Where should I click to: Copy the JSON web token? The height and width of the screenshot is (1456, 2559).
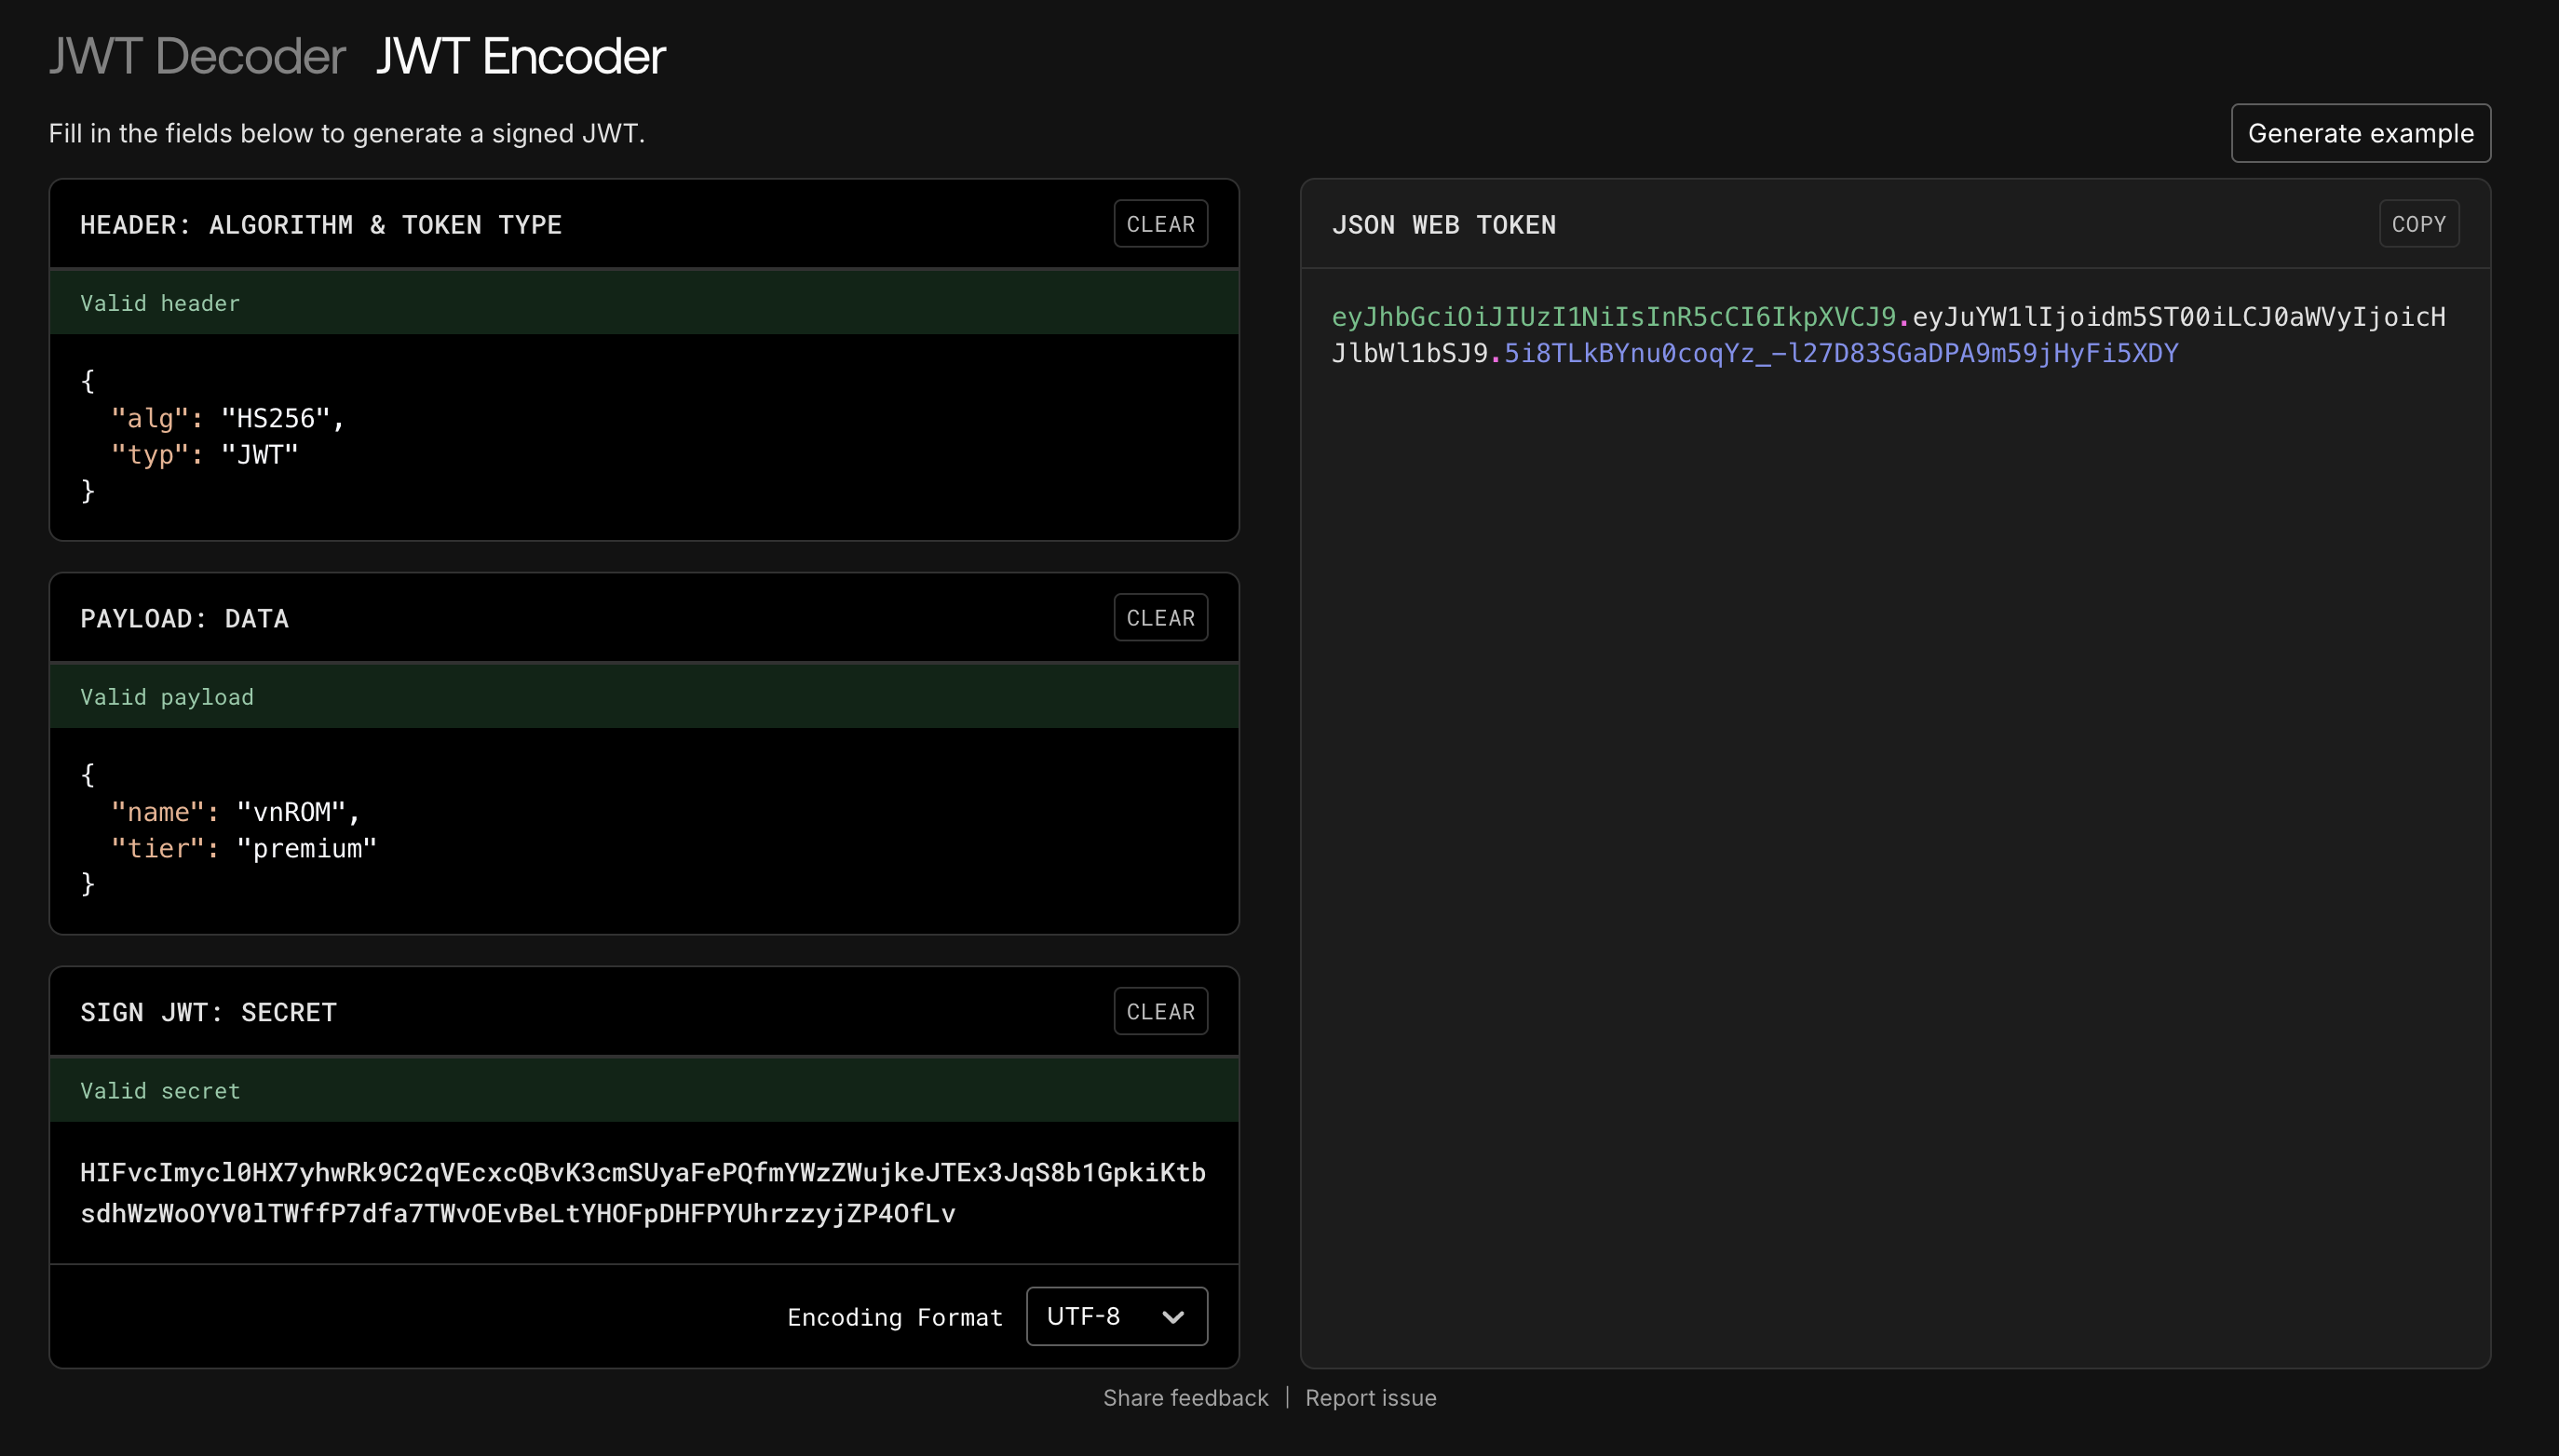2417,224
